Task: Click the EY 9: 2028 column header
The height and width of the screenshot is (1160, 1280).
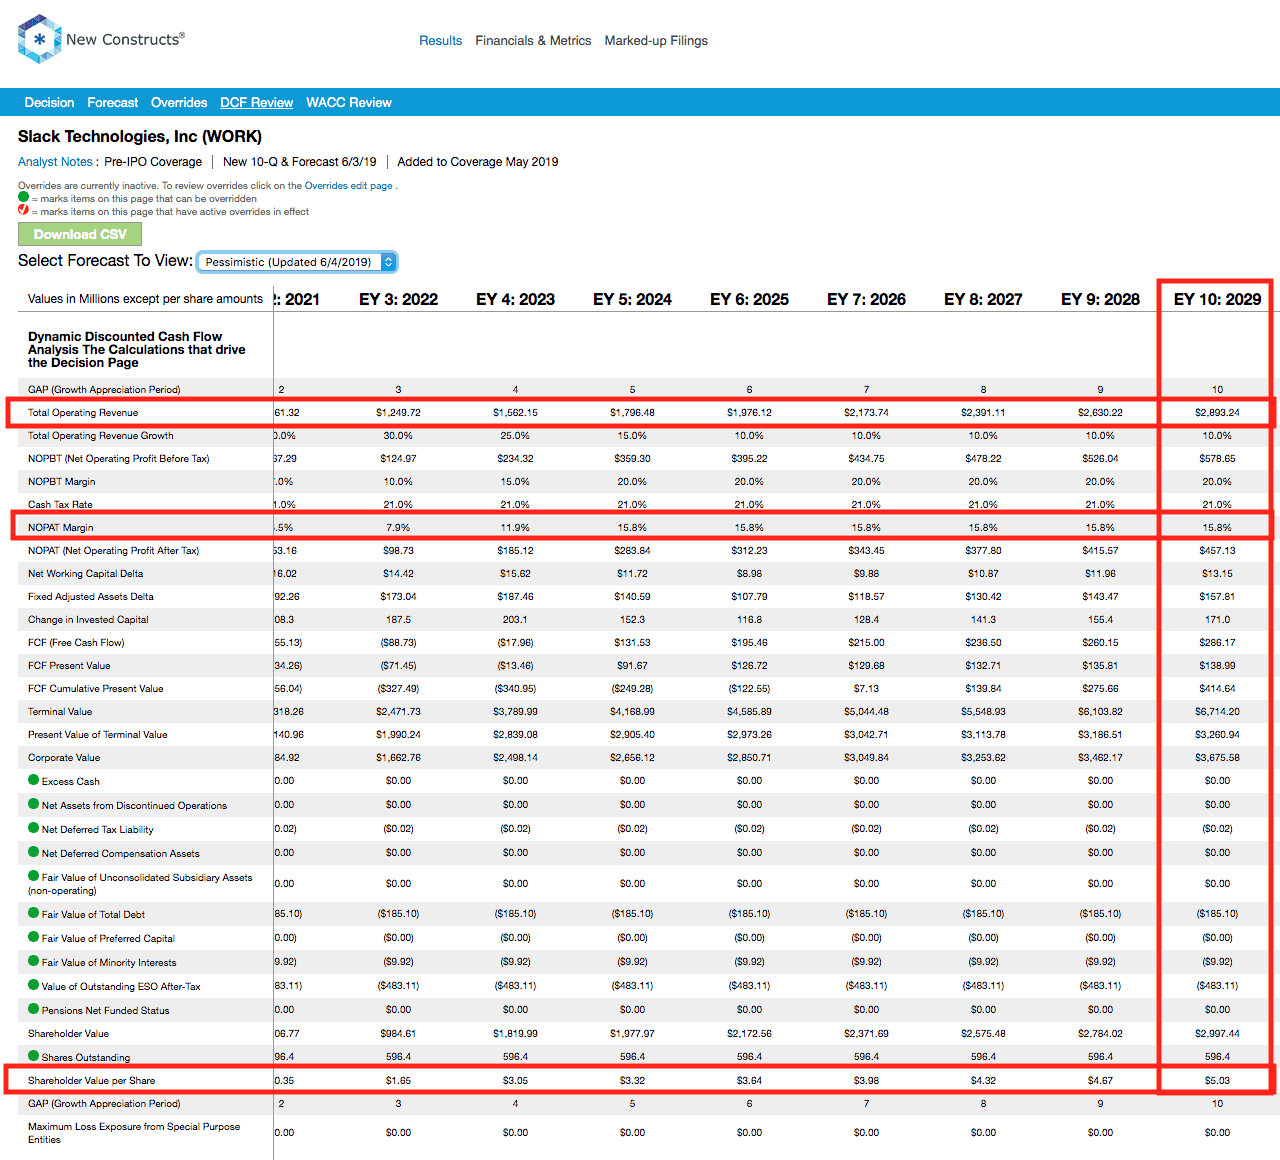Action: click(1100, 299)
